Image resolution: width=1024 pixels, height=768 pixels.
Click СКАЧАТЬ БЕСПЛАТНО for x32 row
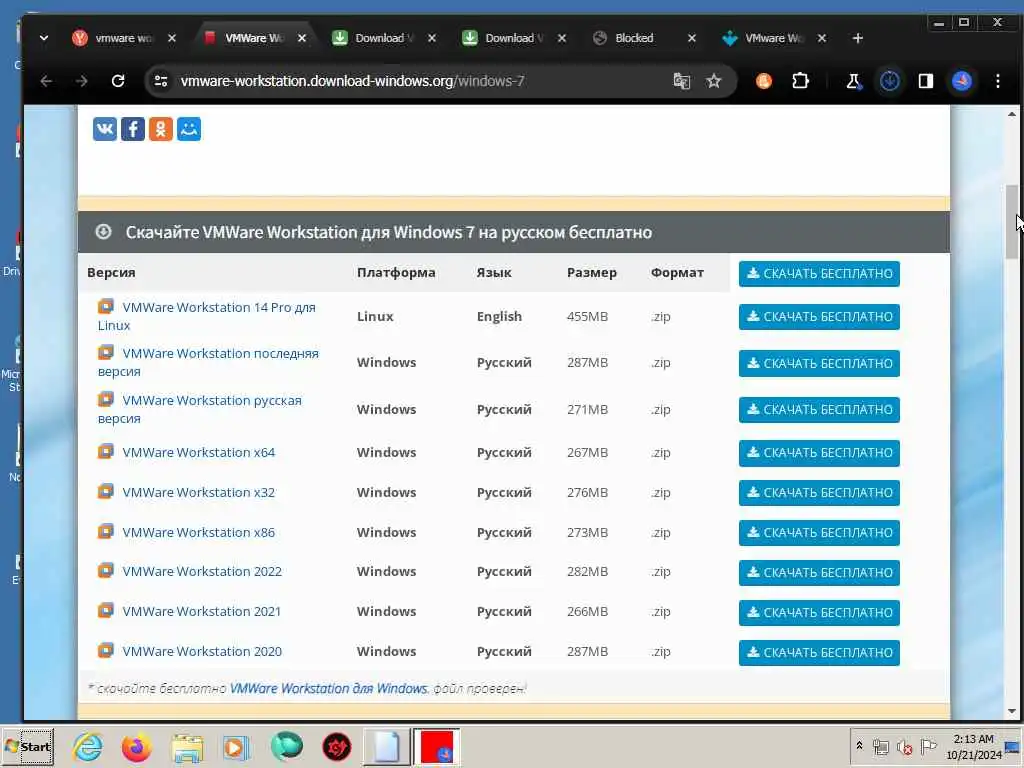pyautogui.click(x=819, y=492)
